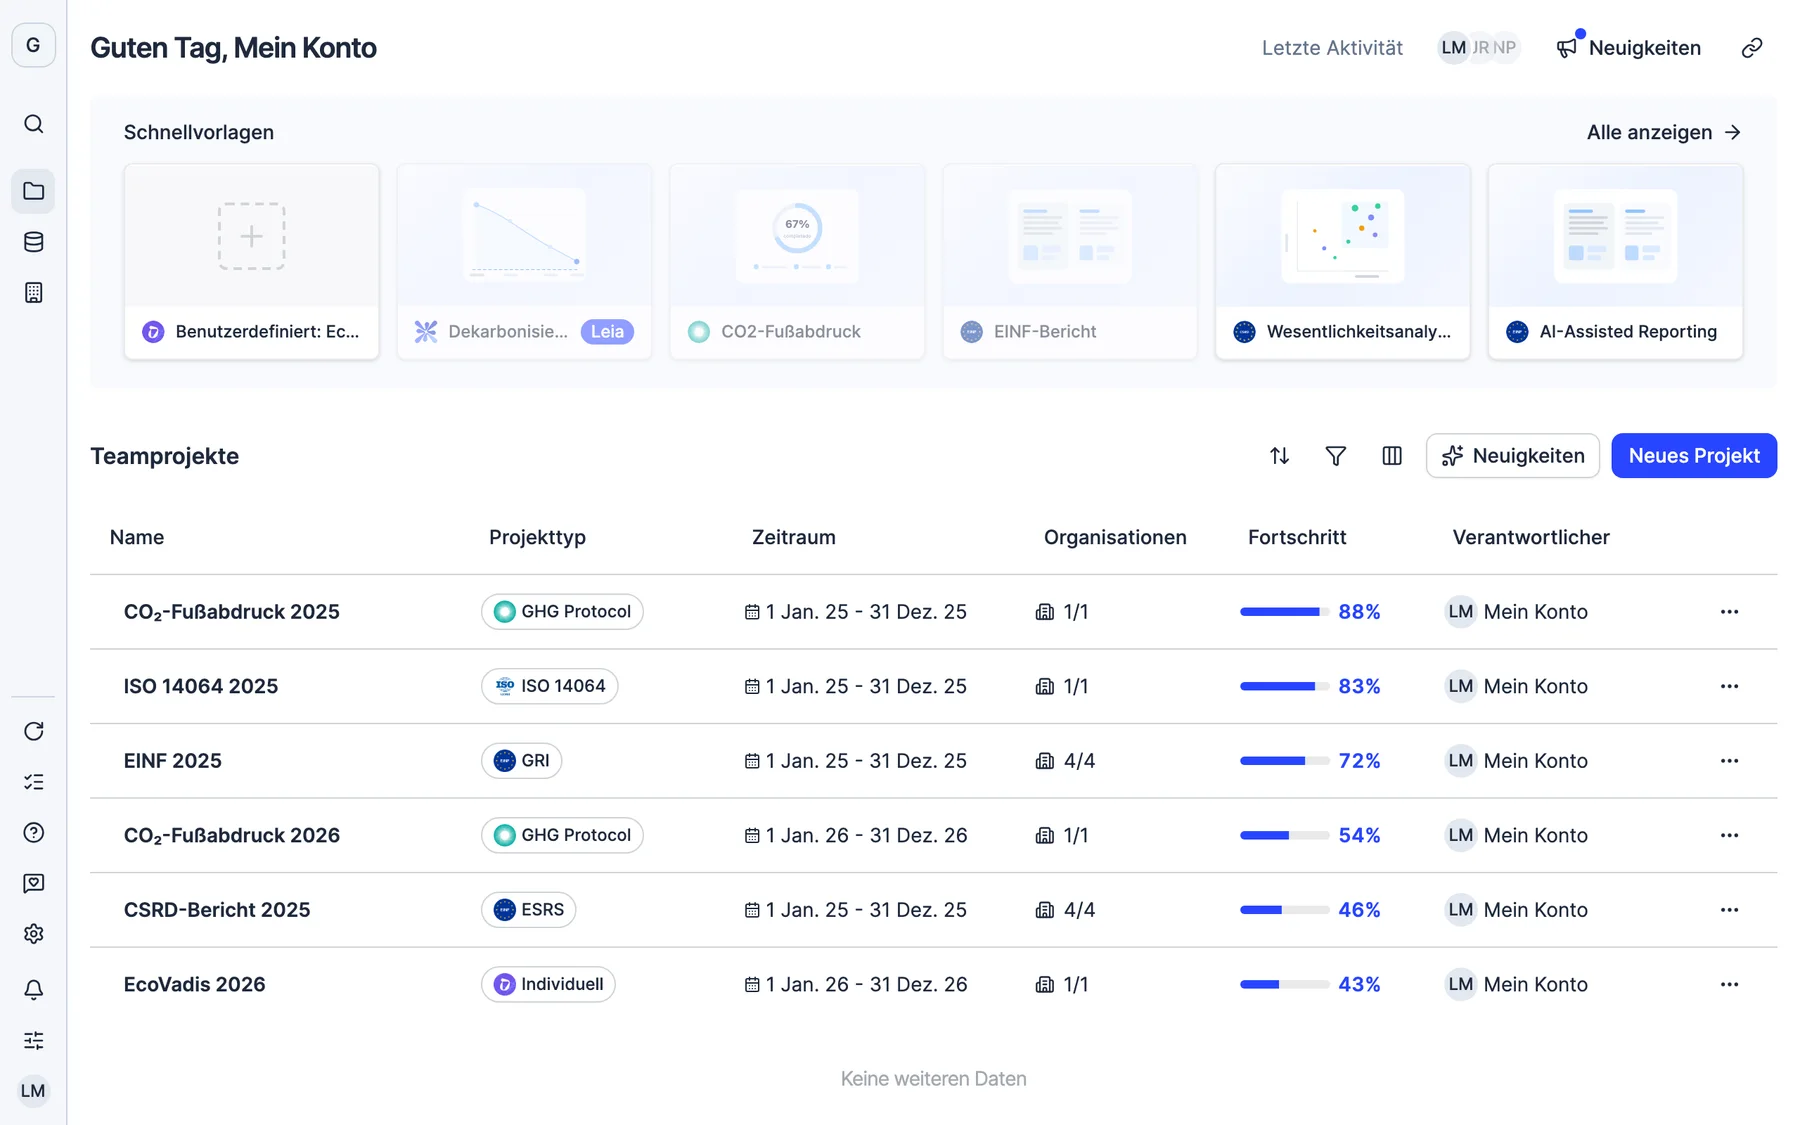Click the sort arrows icon above table

tap(1279, 456)
